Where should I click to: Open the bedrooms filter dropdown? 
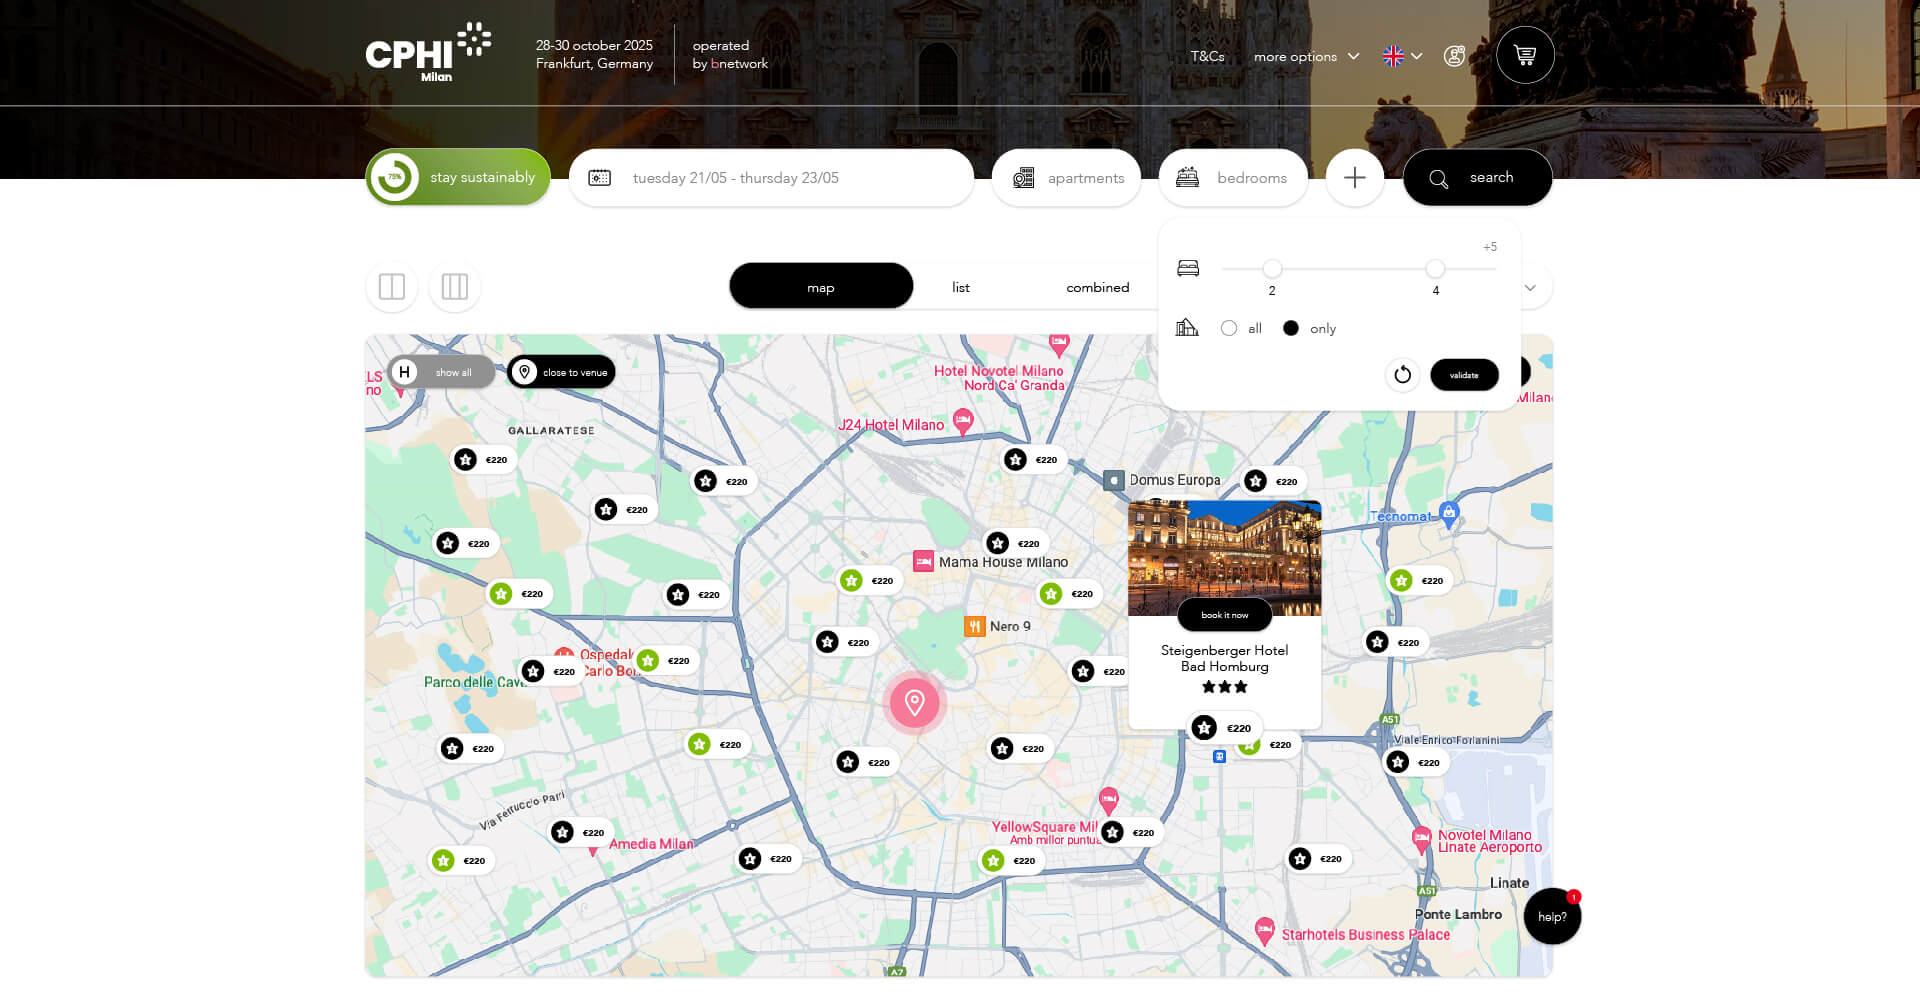[x=1233, y=178]
